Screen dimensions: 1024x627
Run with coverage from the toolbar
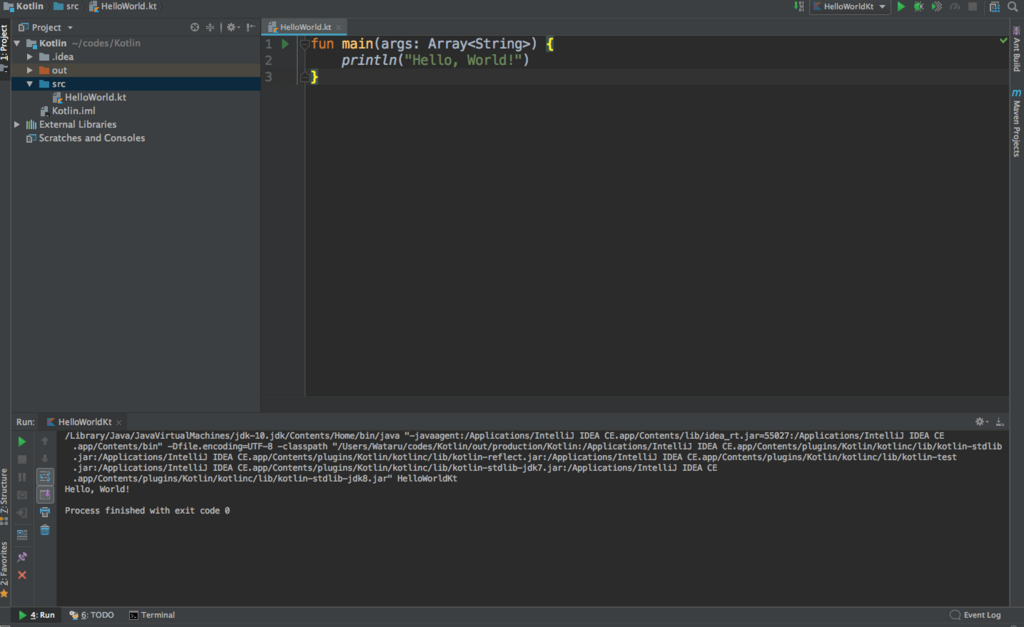[936, 7]
